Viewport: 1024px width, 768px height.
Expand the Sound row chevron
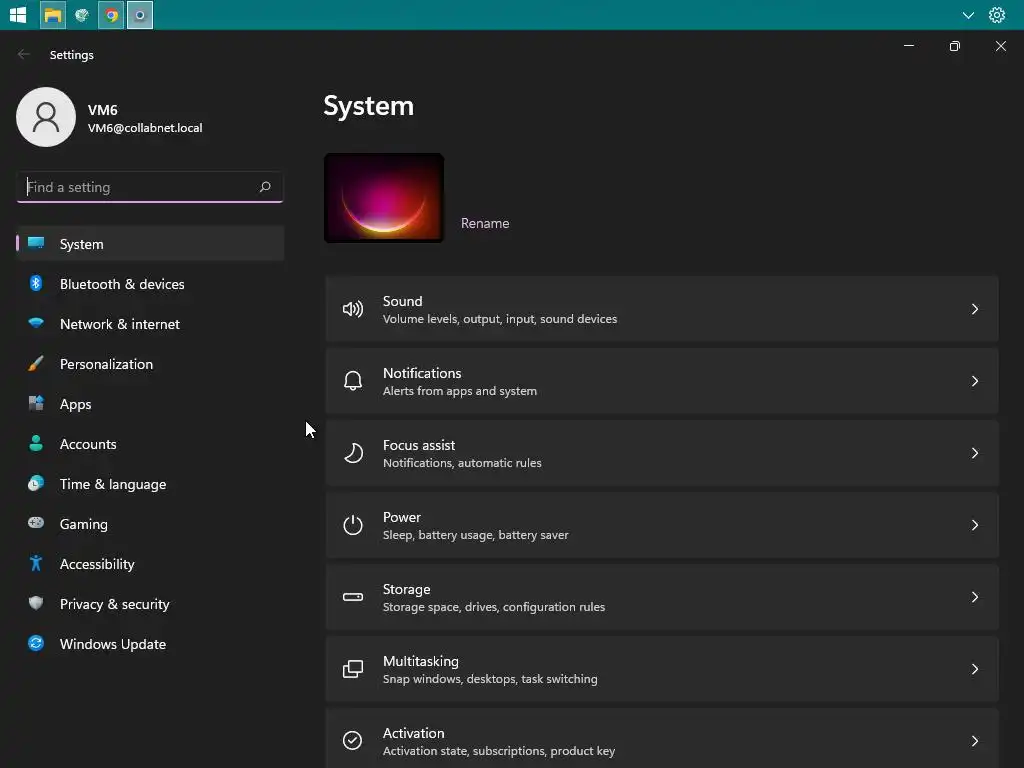coord(974,309)
